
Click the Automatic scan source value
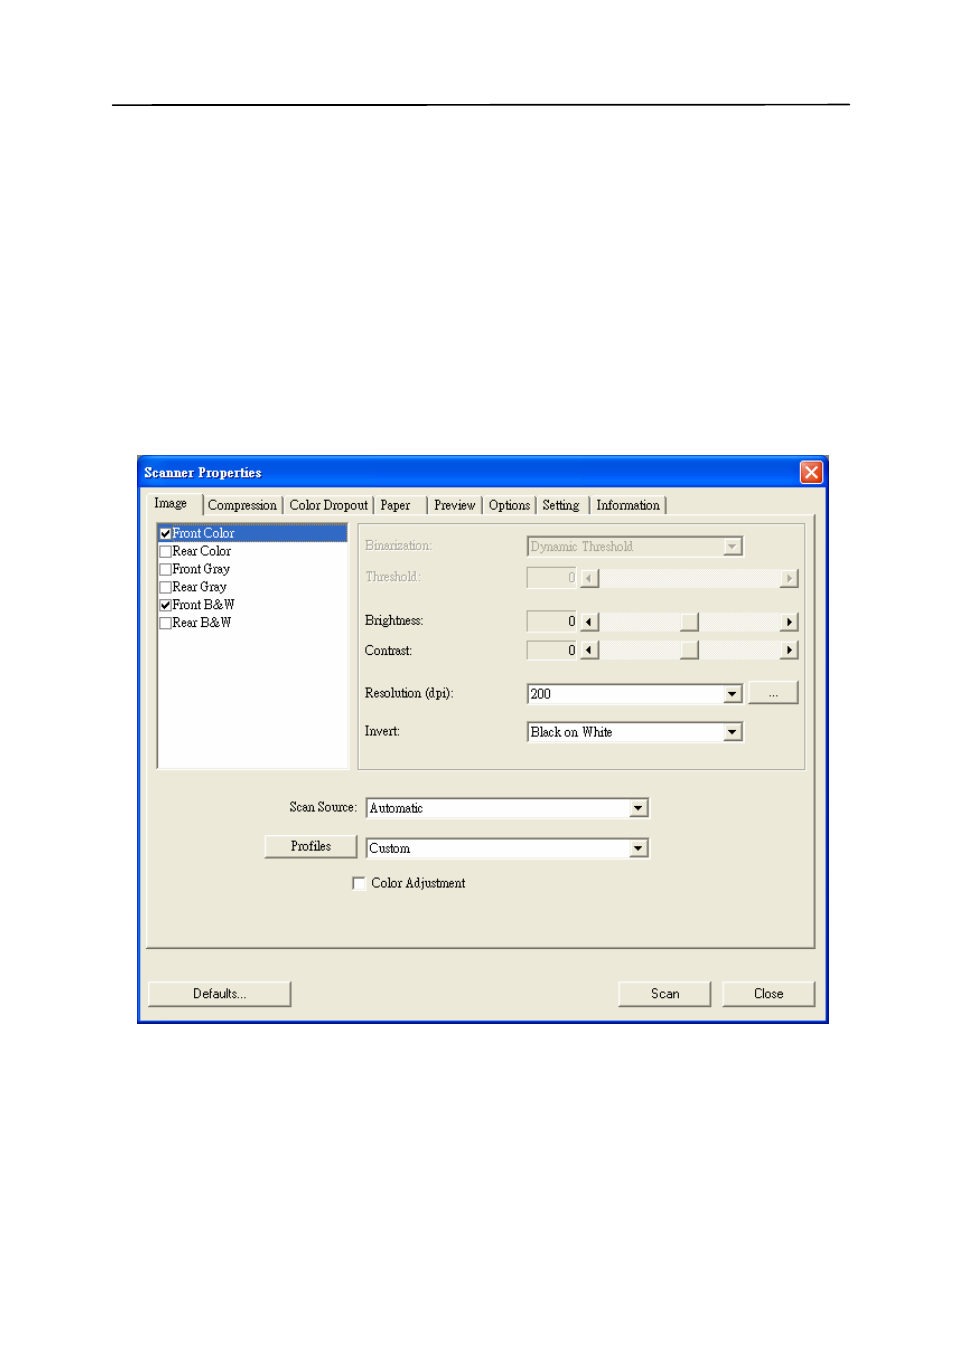click(397, 809)
